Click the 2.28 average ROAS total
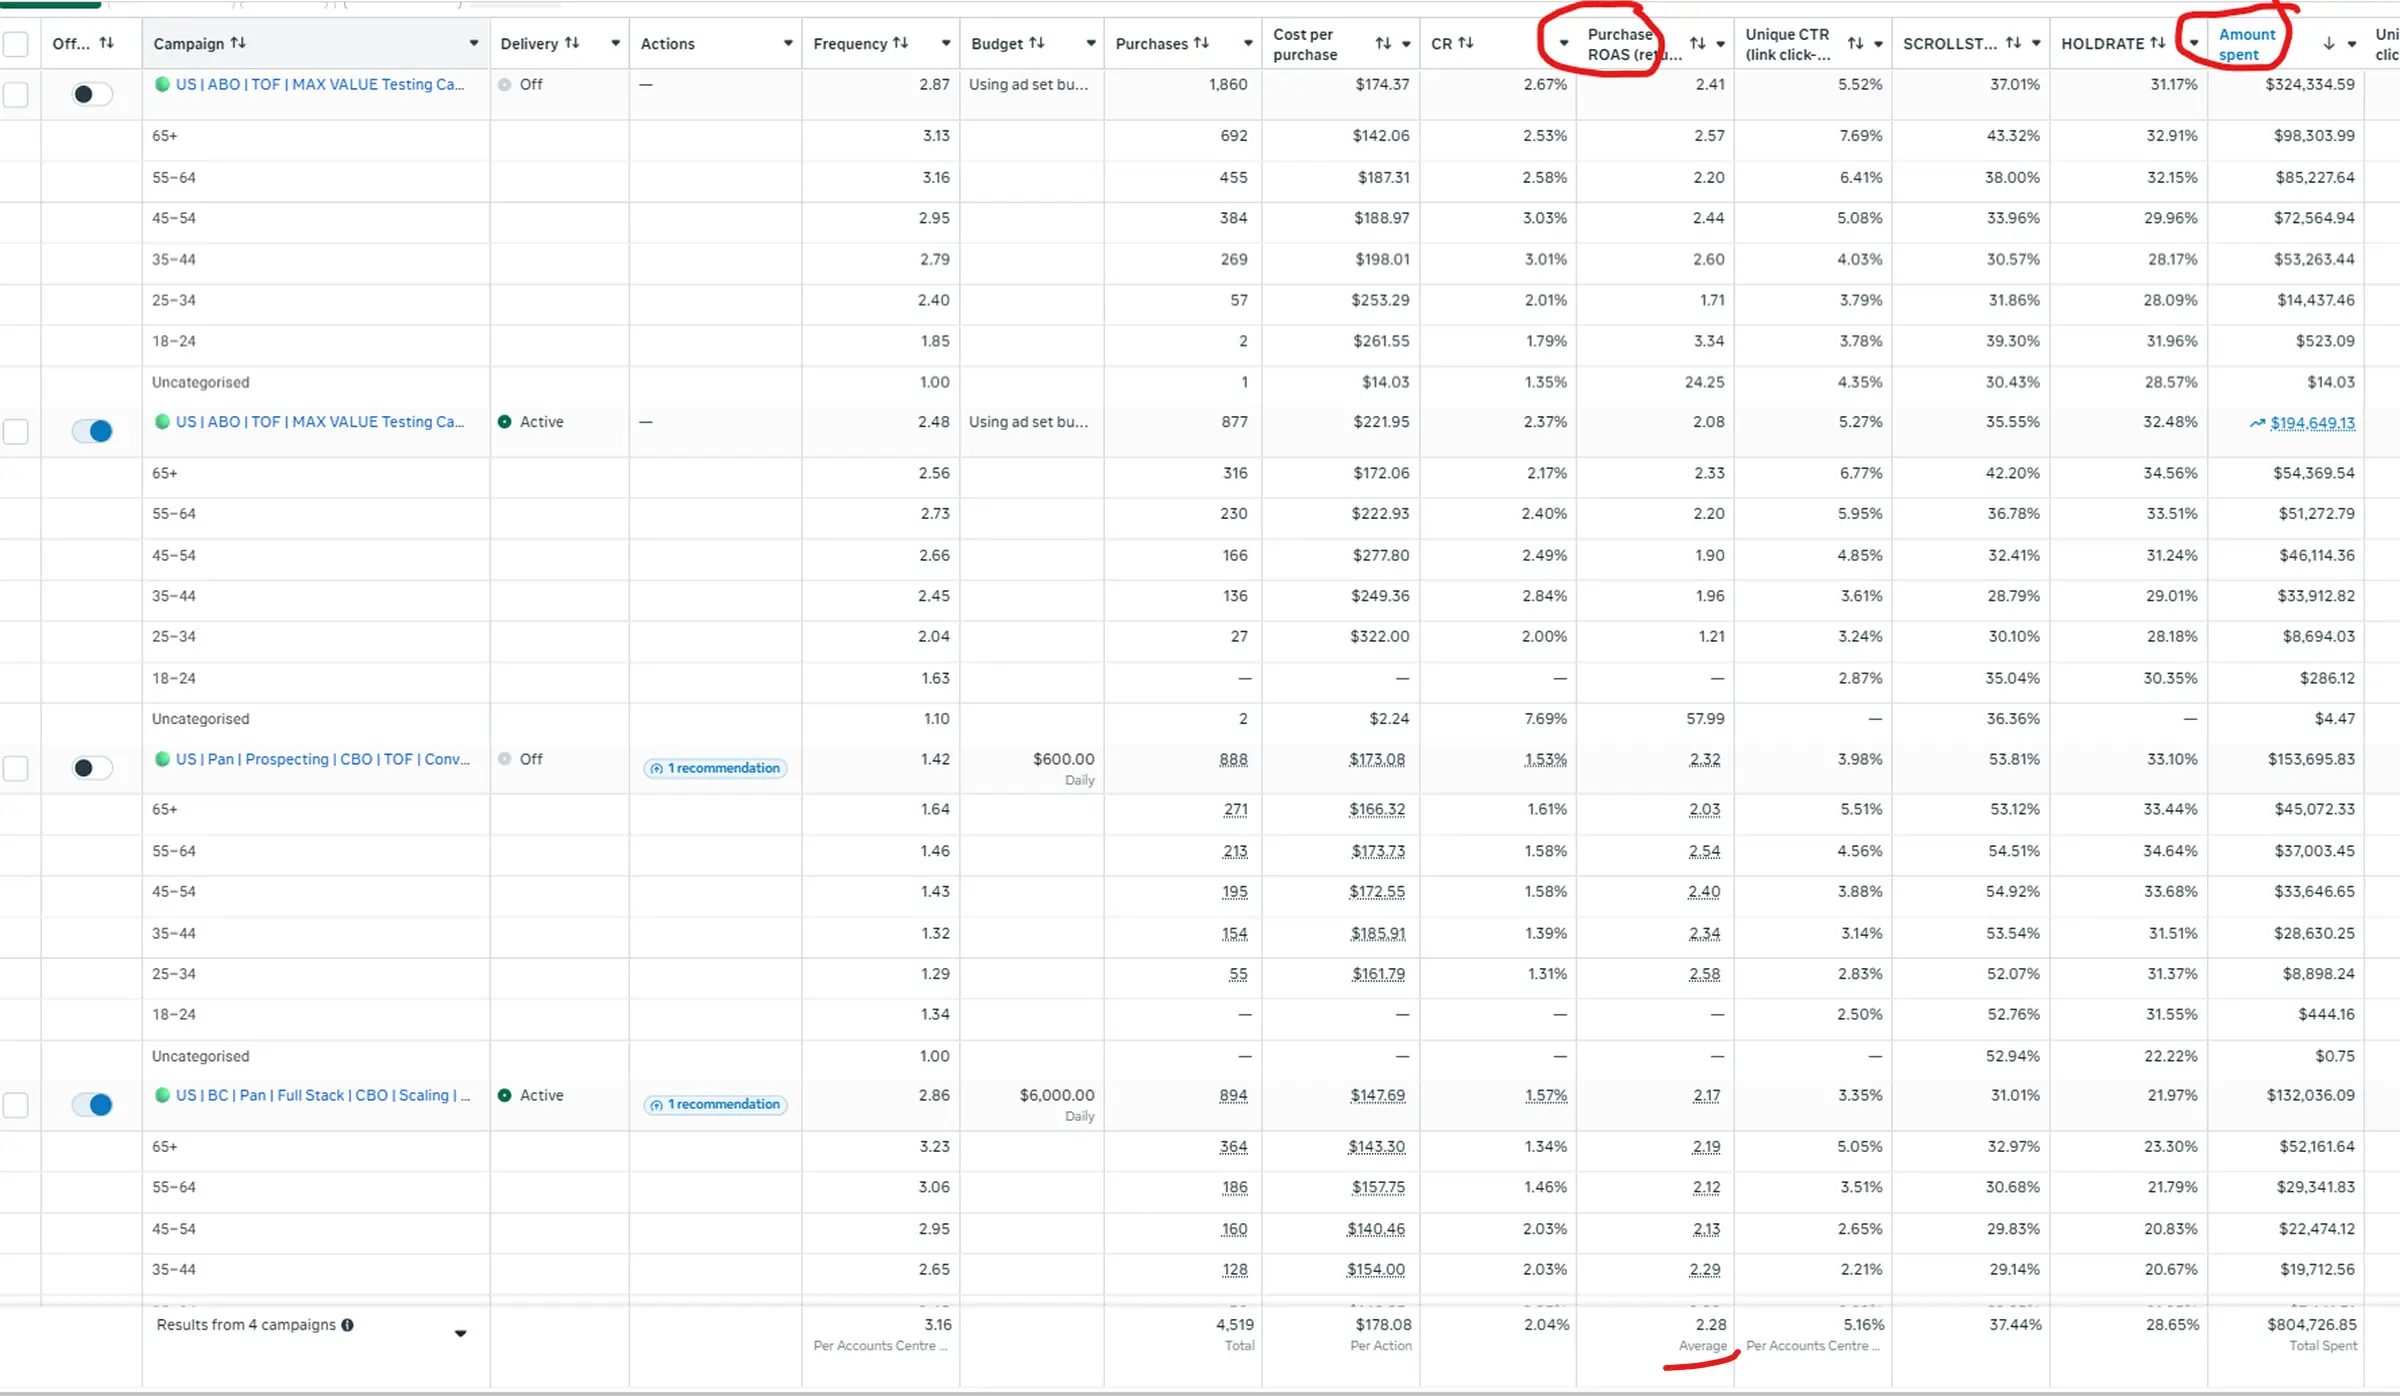The width and height of the screenshot is (2400, 1396). pyautogui.click(x=1711, y=1324)
